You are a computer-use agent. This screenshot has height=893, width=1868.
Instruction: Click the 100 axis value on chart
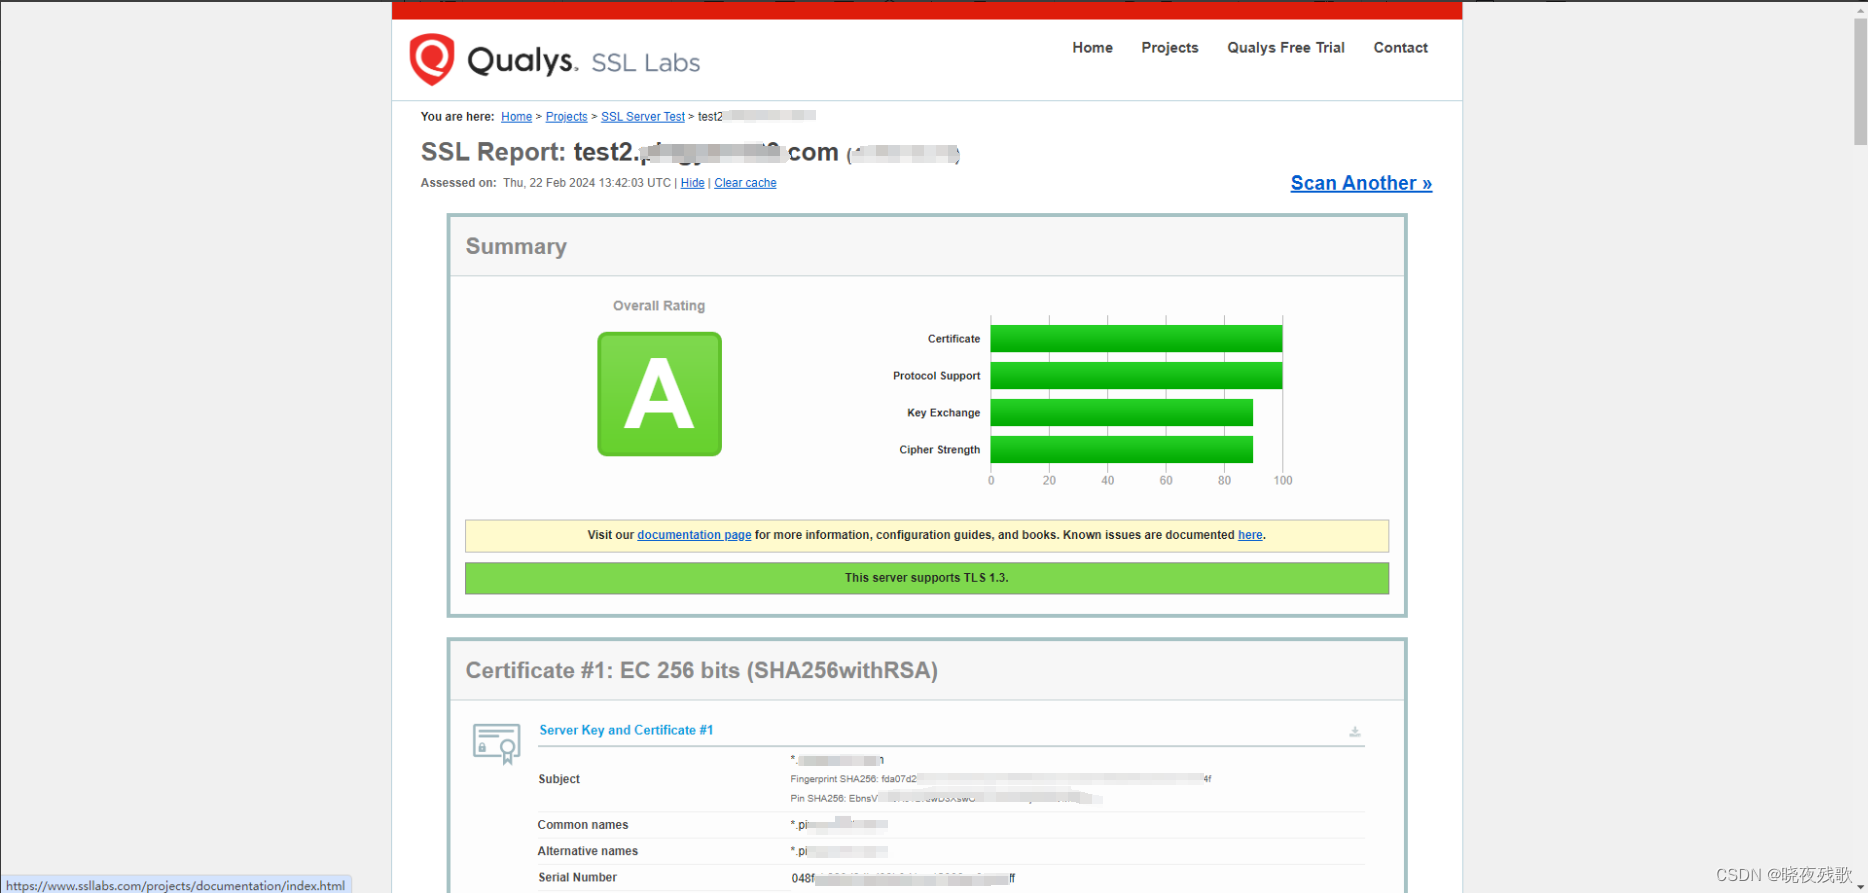[1283, 481]
